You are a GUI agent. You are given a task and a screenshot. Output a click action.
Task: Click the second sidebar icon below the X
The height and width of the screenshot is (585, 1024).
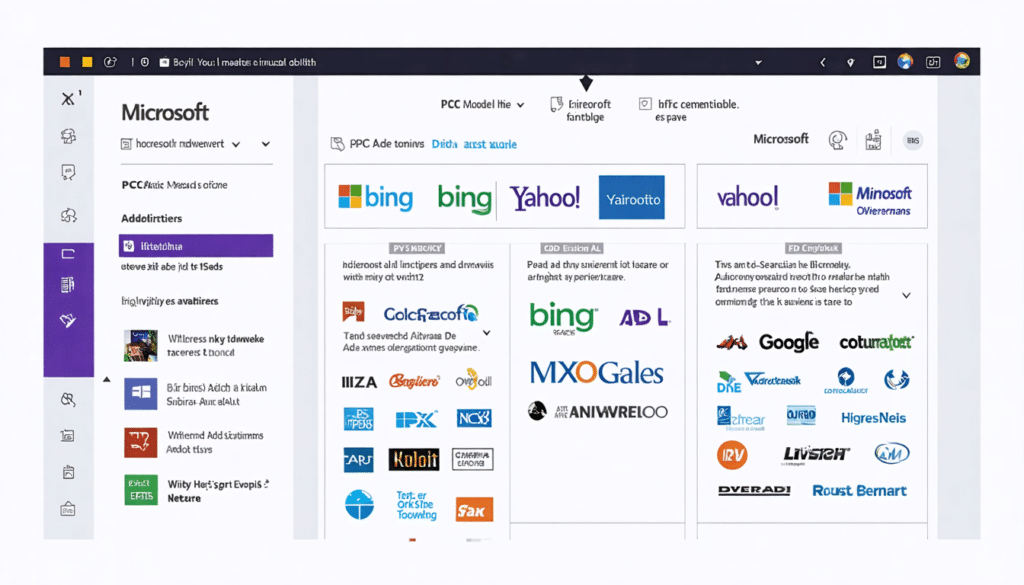tap(69, 136)
